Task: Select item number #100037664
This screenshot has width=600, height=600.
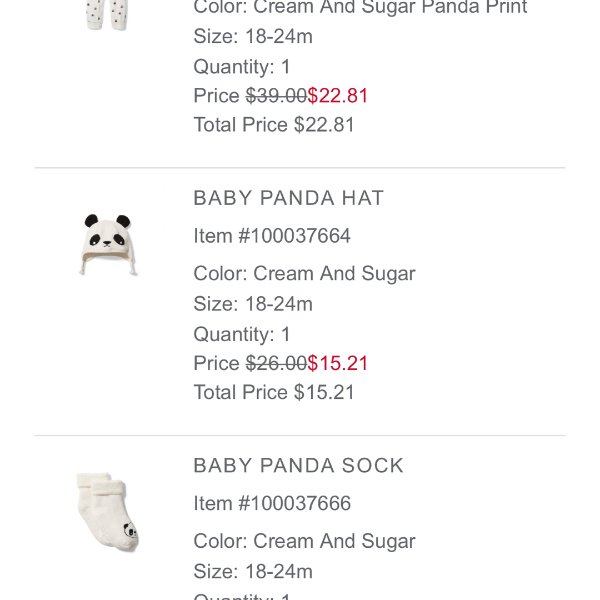Action: tap(294, 236)
